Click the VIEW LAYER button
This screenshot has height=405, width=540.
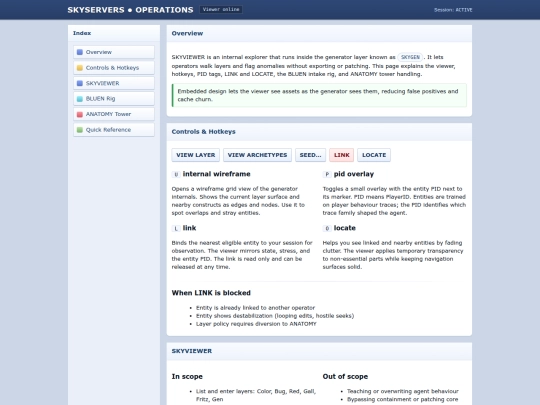pos(196,155)
